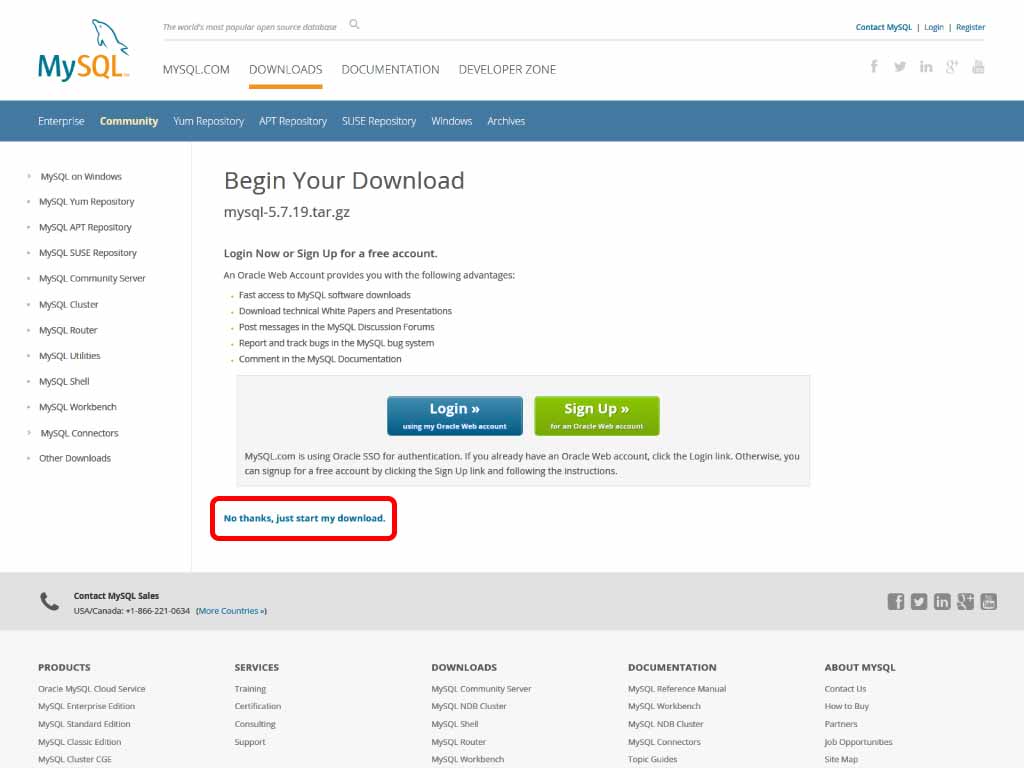Screen dimensions: 1024x768
Task: Click footer LinkedIn icon
Action: coord(942,601)
